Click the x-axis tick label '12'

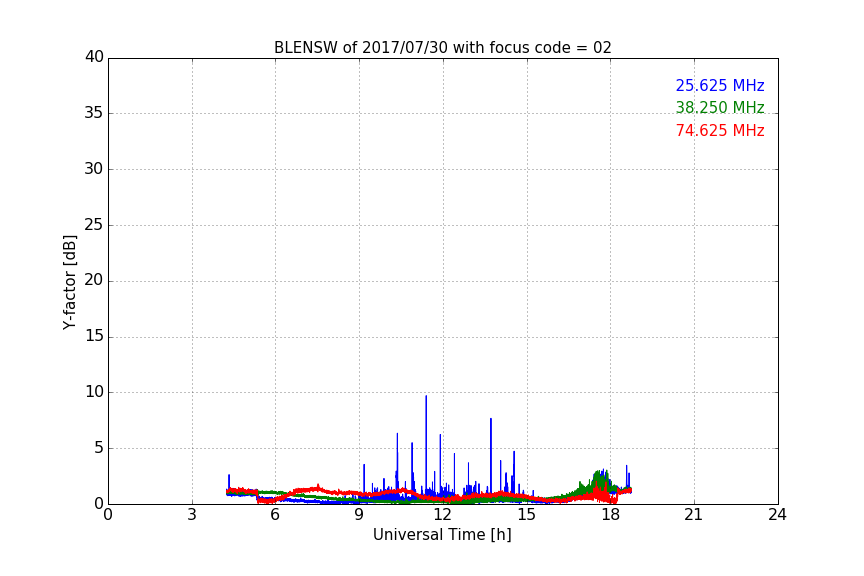[442, 515]
